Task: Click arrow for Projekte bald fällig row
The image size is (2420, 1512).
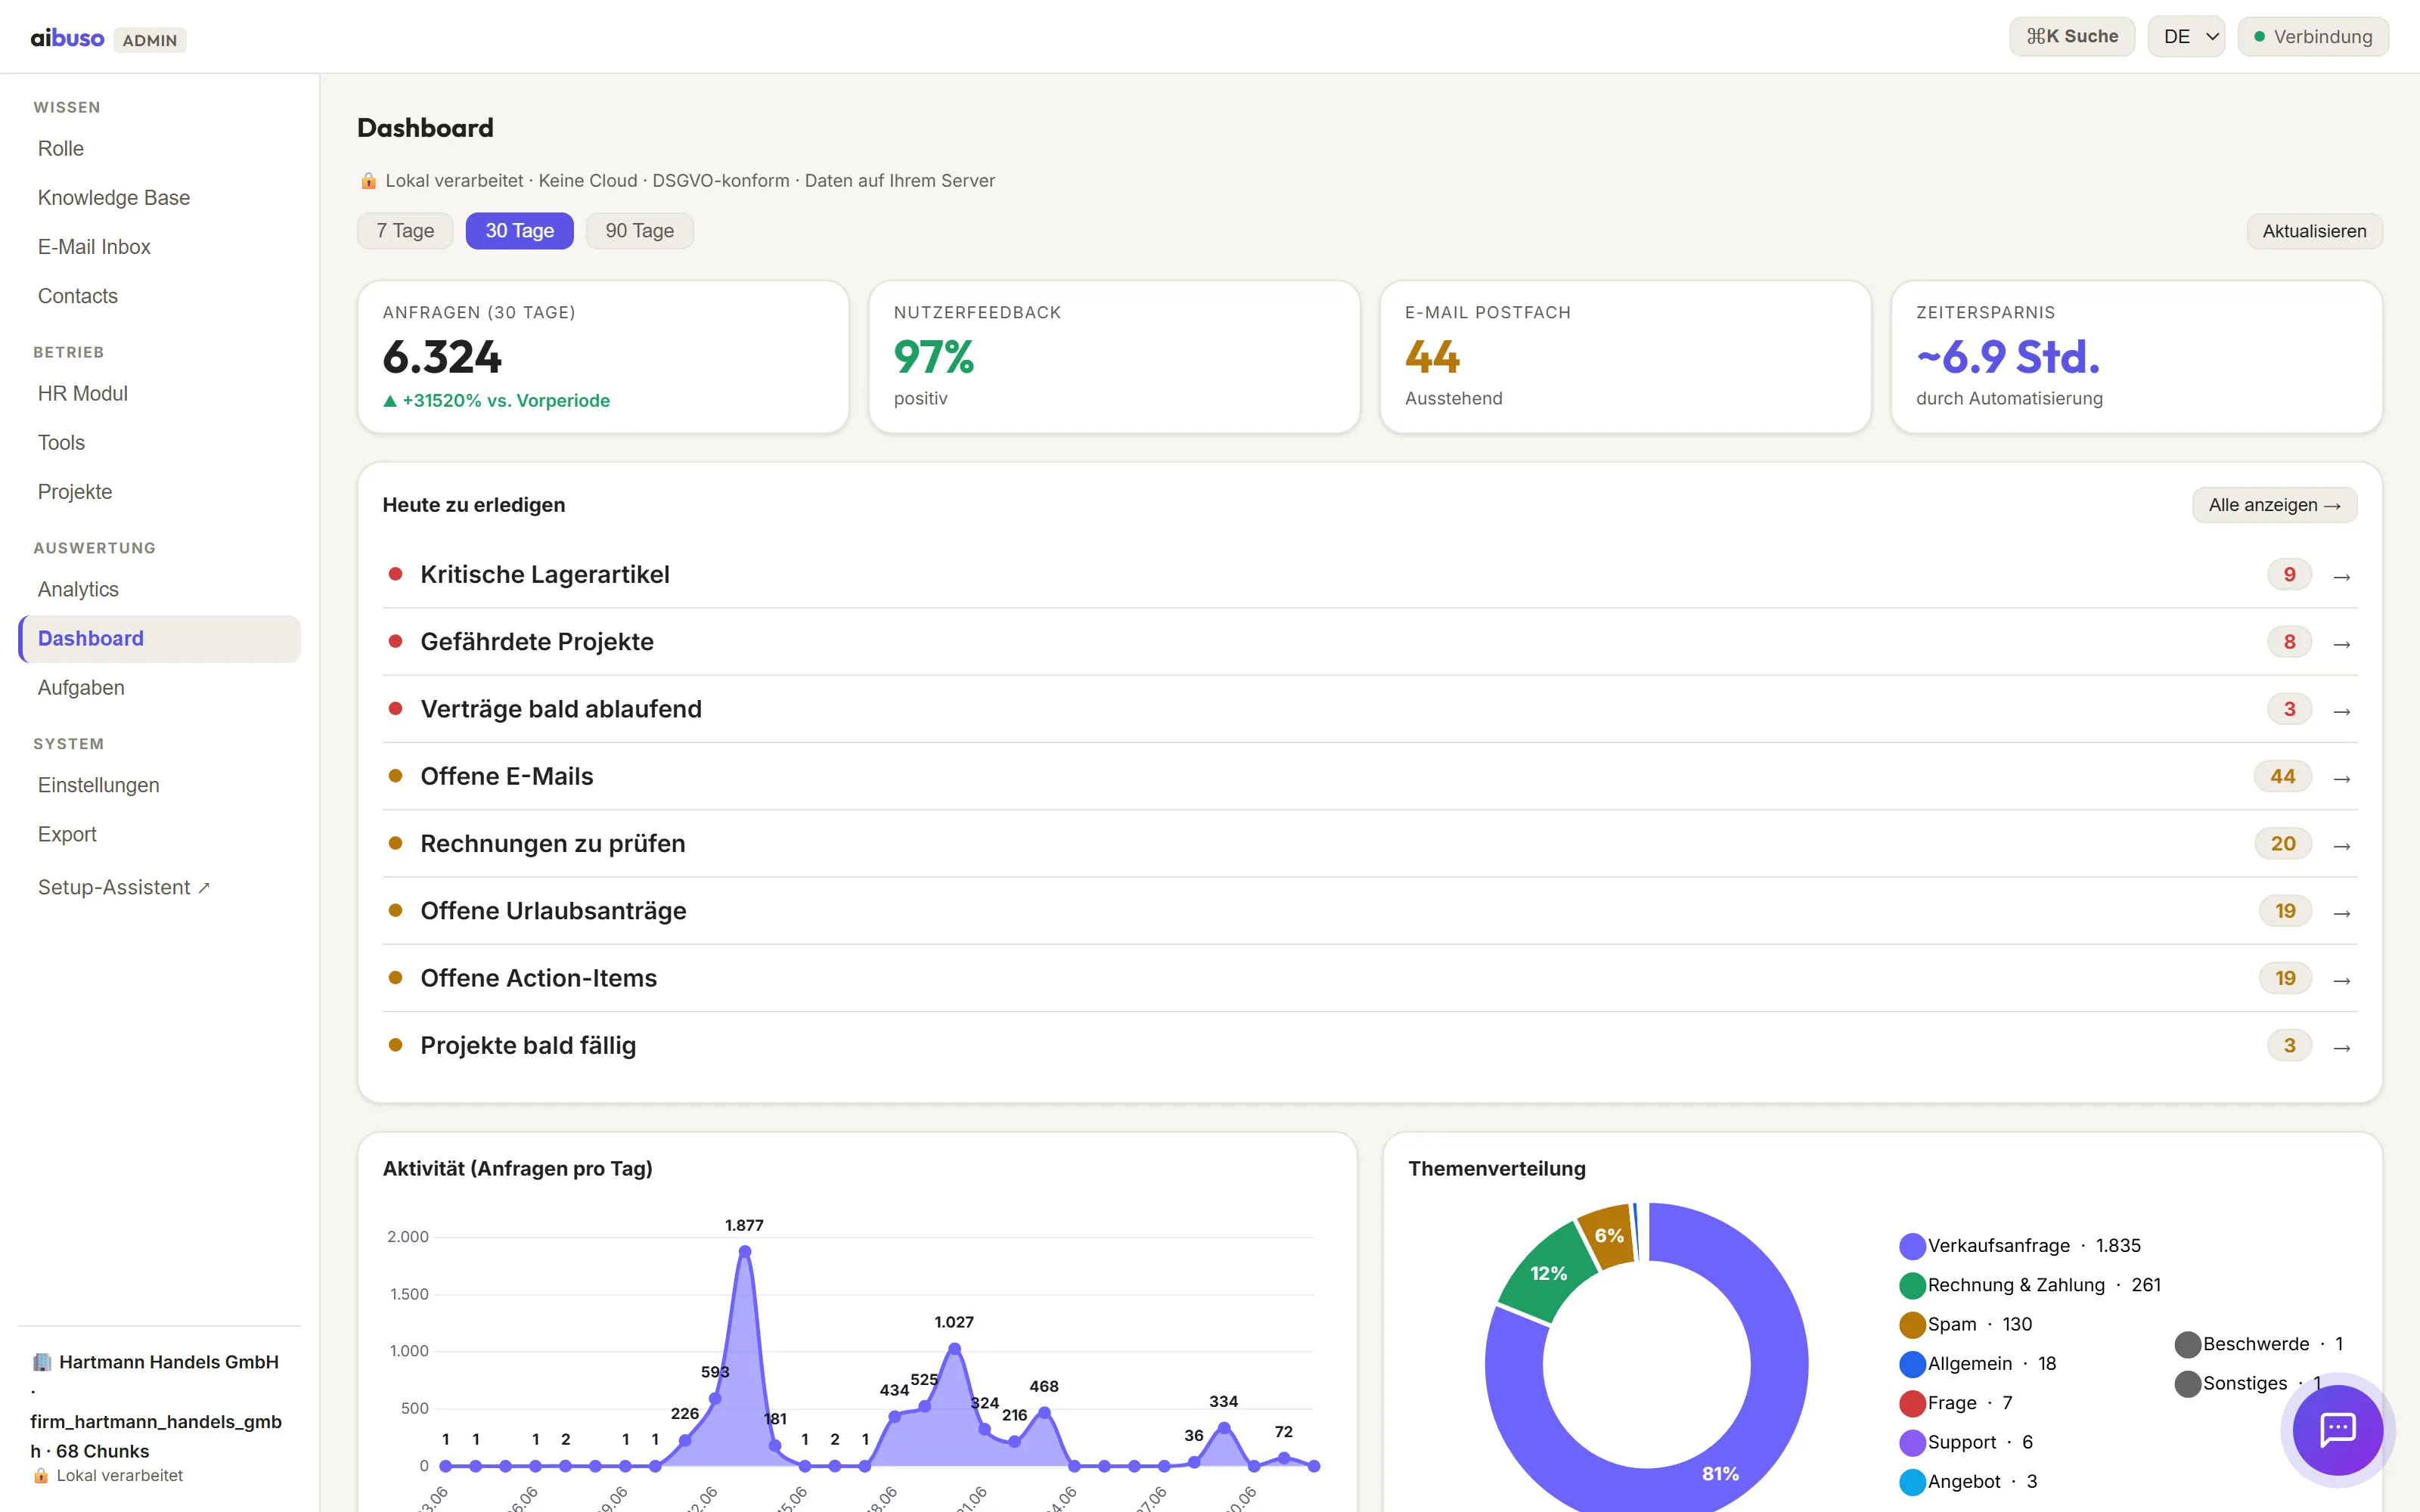Action: tap(2341, 1048)
